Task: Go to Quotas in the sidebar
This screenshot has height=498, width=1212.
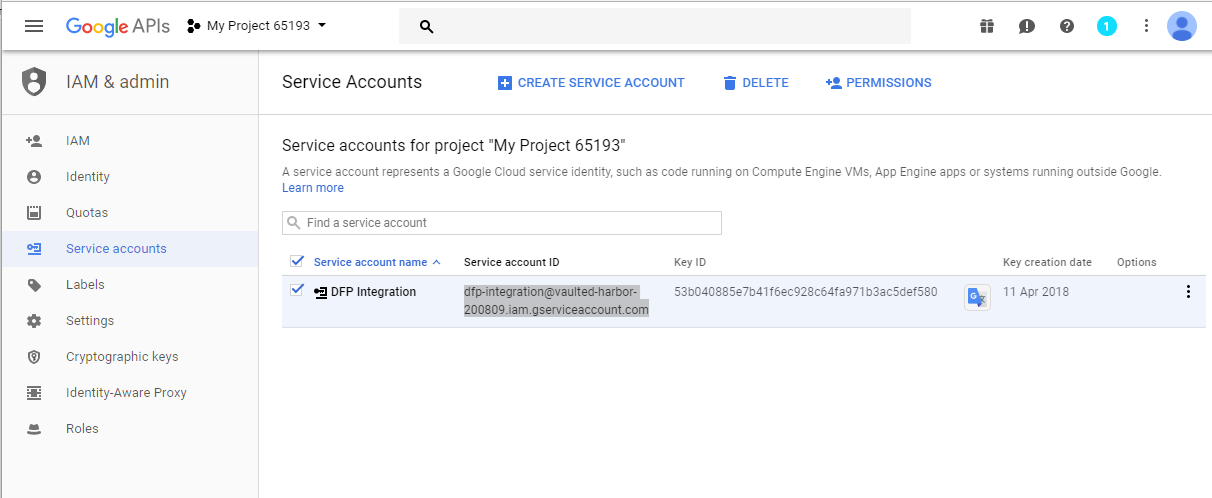Action: (87, 213)
